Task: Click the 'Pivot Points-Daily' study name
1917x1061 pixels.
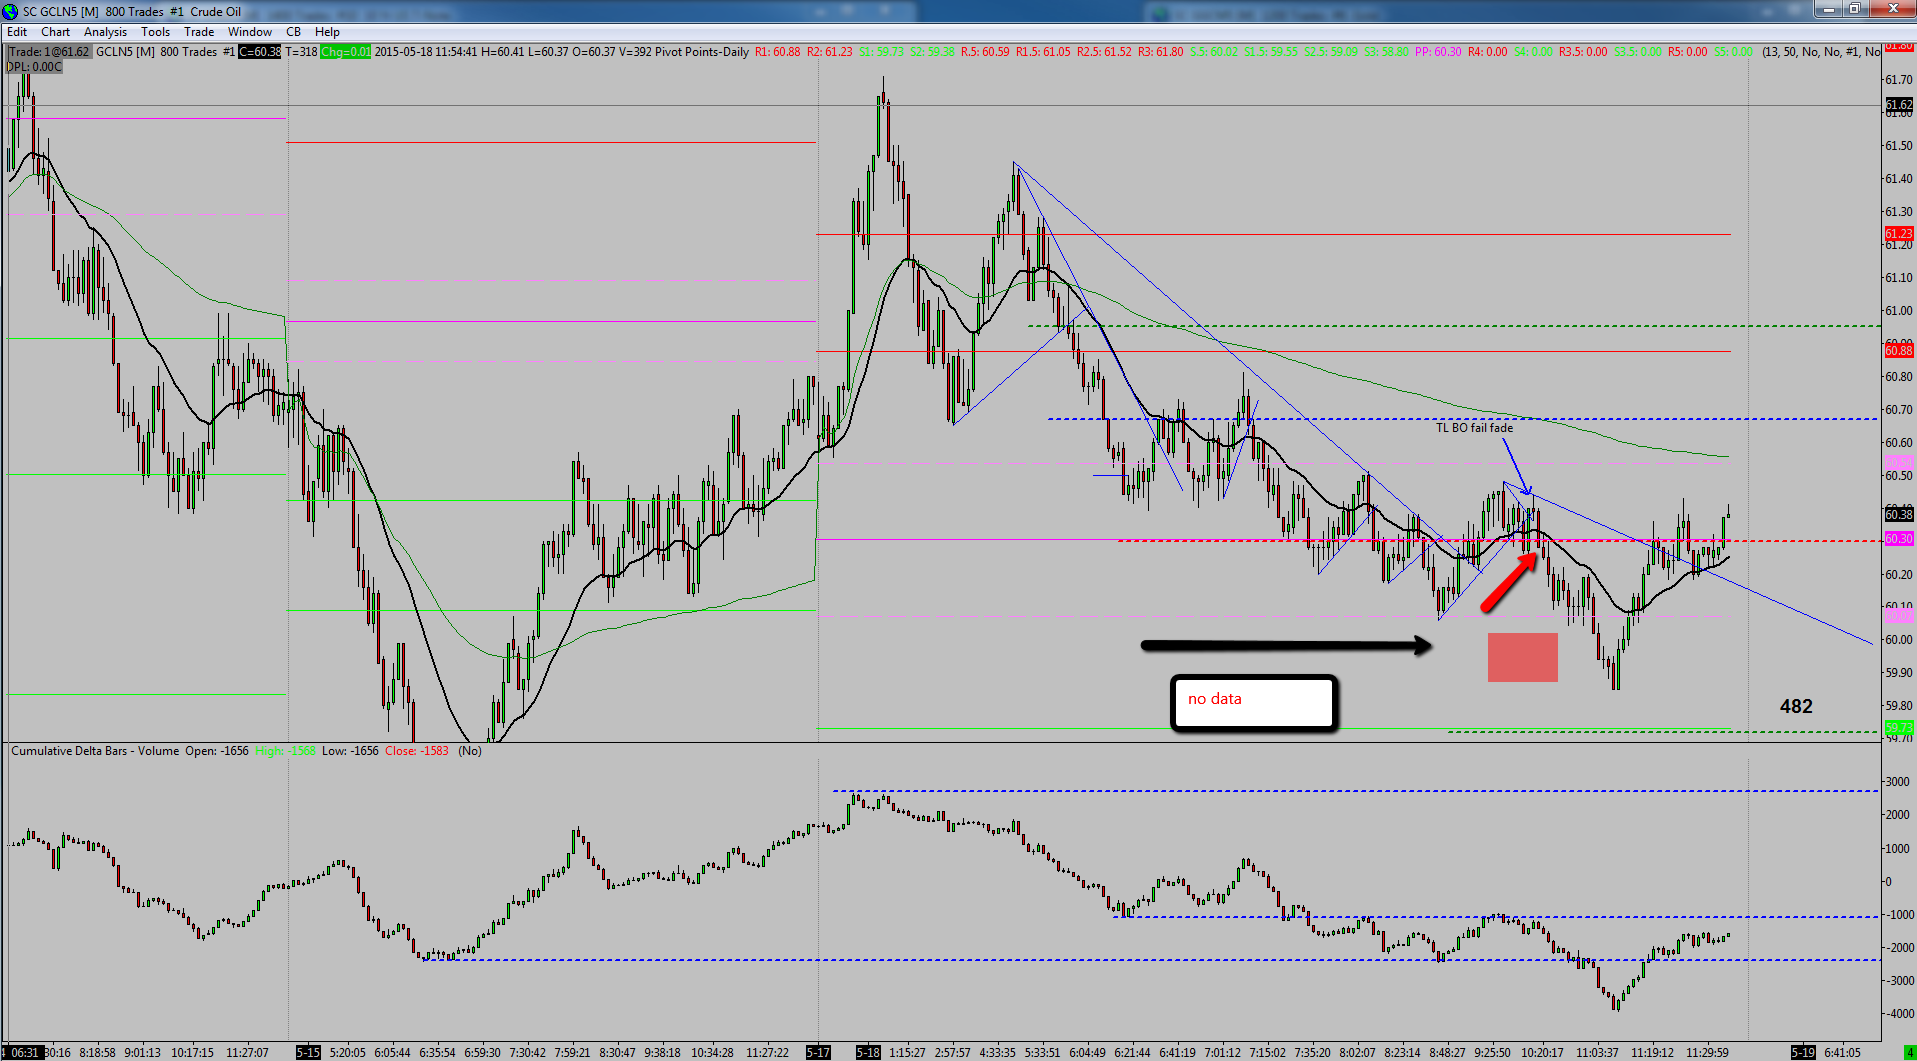Action: [701, 52]
